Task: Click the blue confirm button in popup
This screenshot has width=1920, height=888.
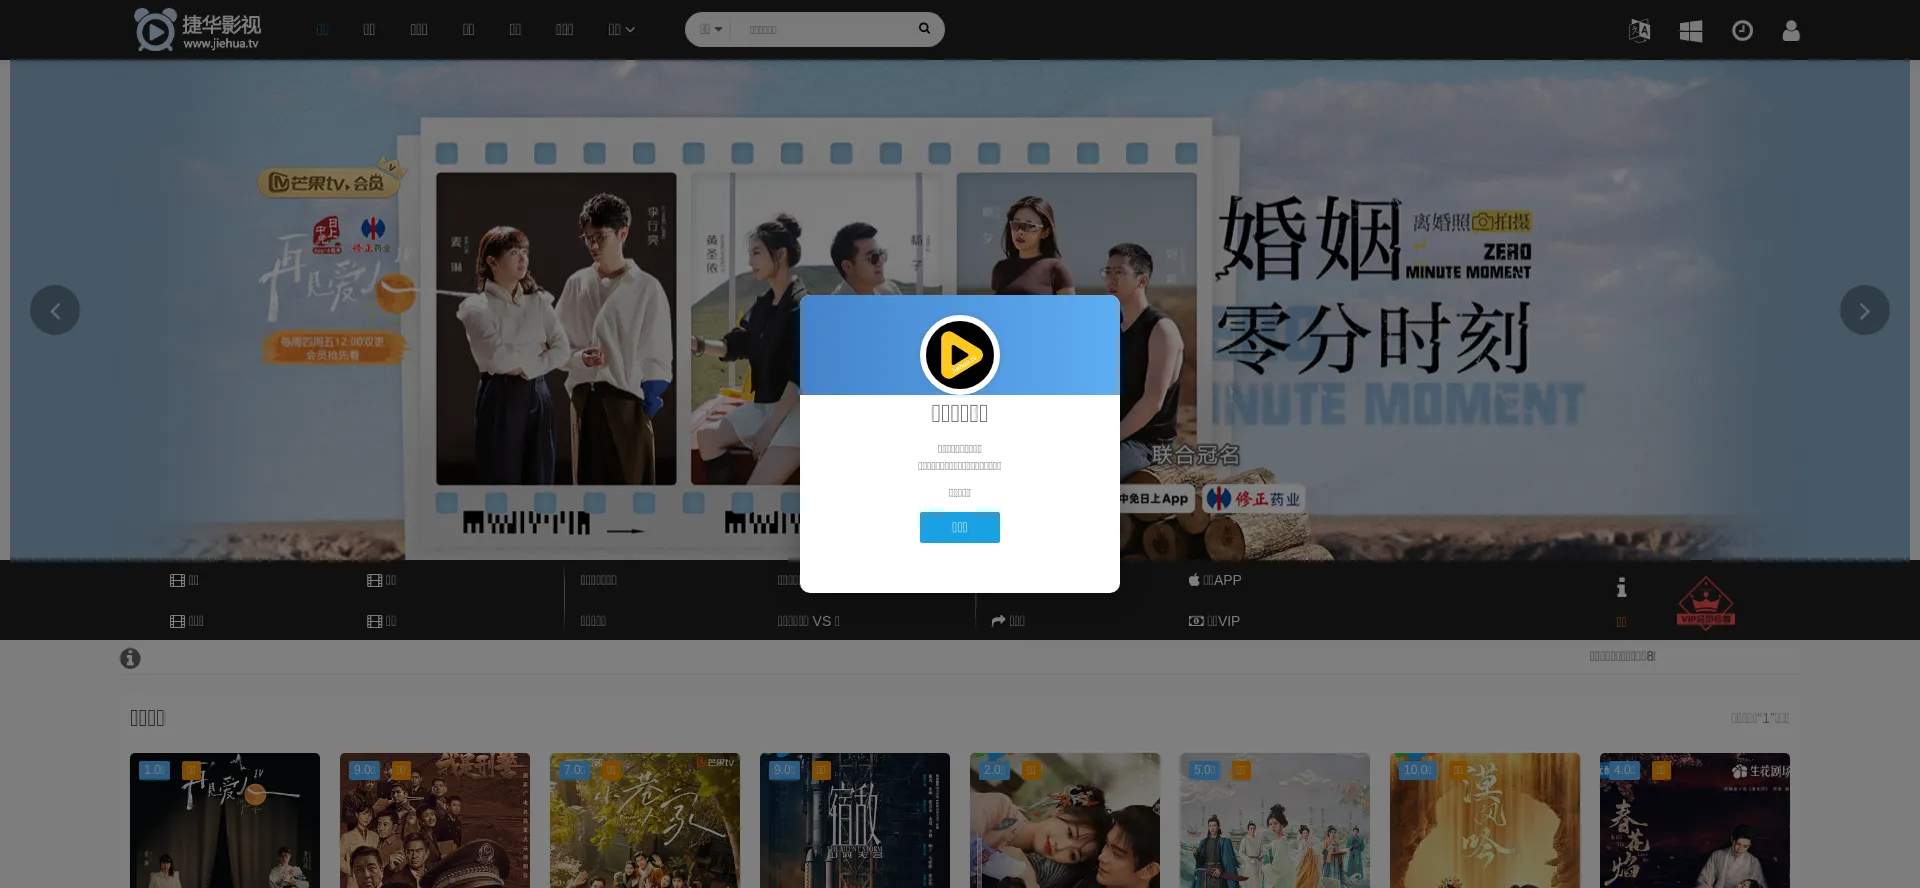Action: point(960,527)
